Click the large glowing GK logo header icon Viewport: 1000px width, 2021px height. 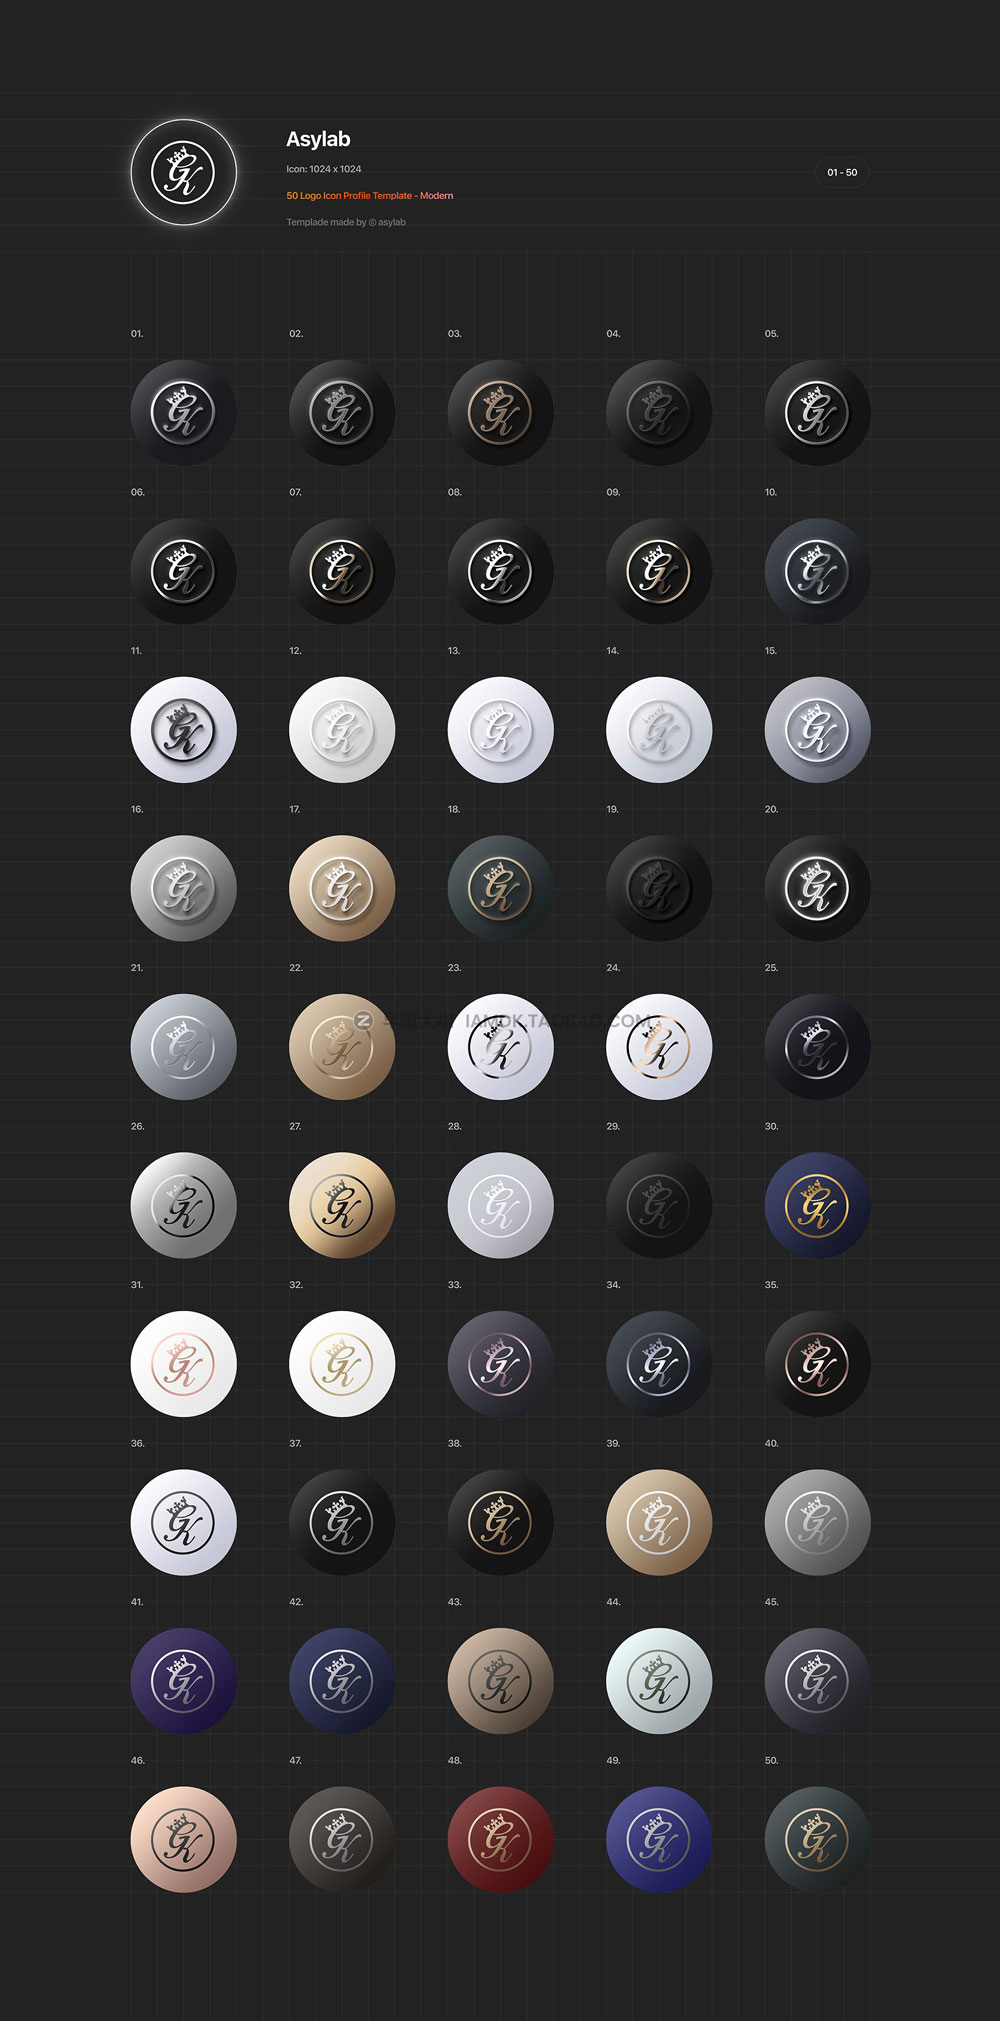[x=184, y=172]
